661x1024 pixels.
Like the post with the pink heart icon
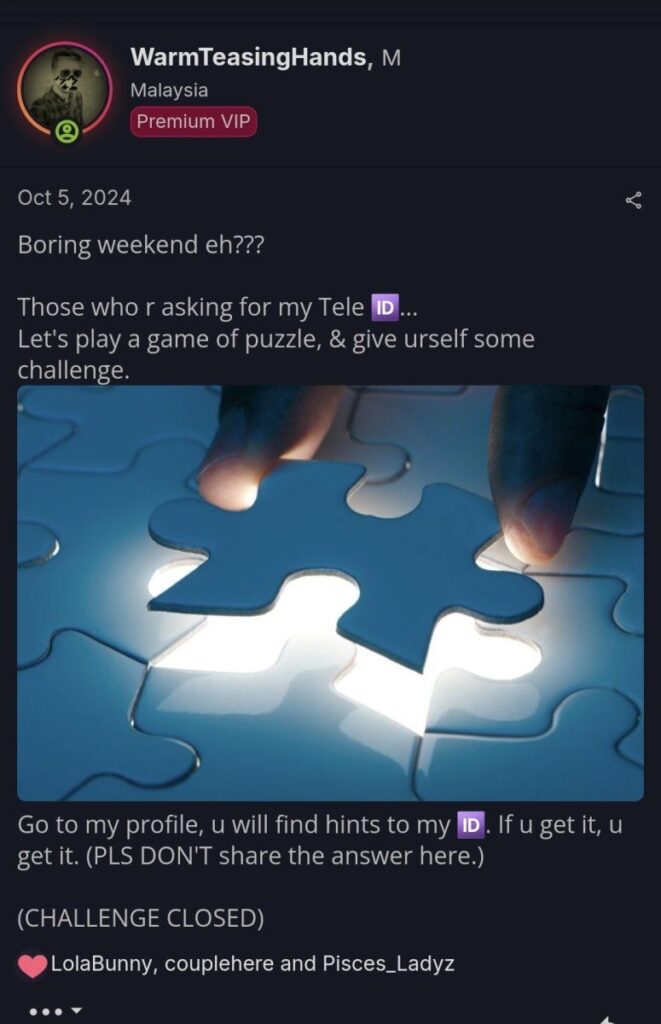[32, 965]
